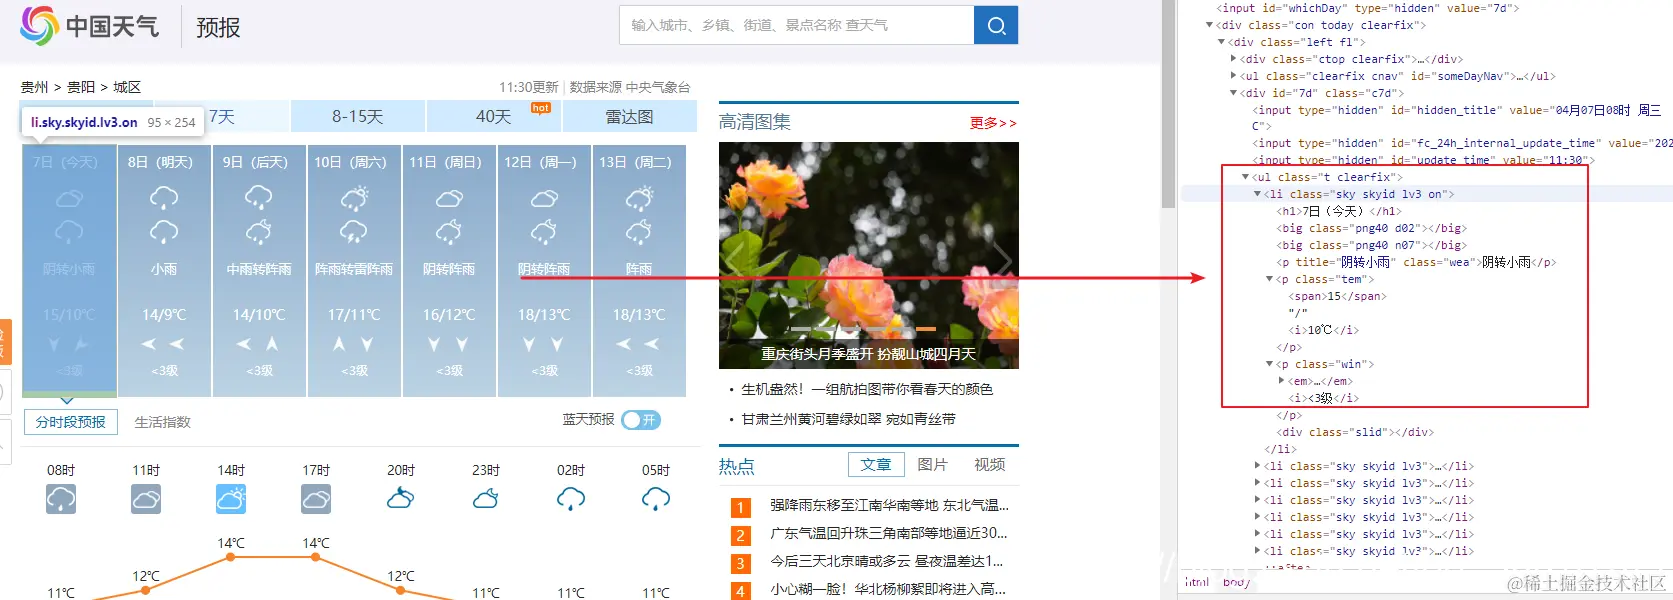The width and height of the screenshot is (1673, 600).
Task: Click lower shower icon in 13日 (周二) card
Action: (639, 233)
